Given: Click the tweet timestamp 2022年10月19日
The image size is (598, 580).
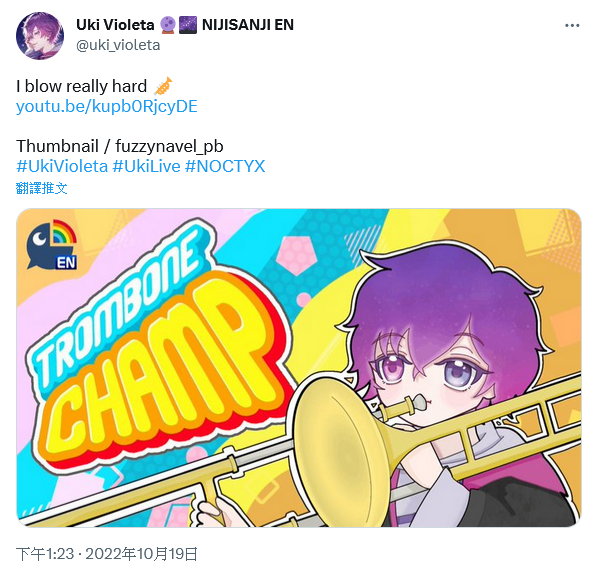Looking at the screenshot, I should (141, 554).
